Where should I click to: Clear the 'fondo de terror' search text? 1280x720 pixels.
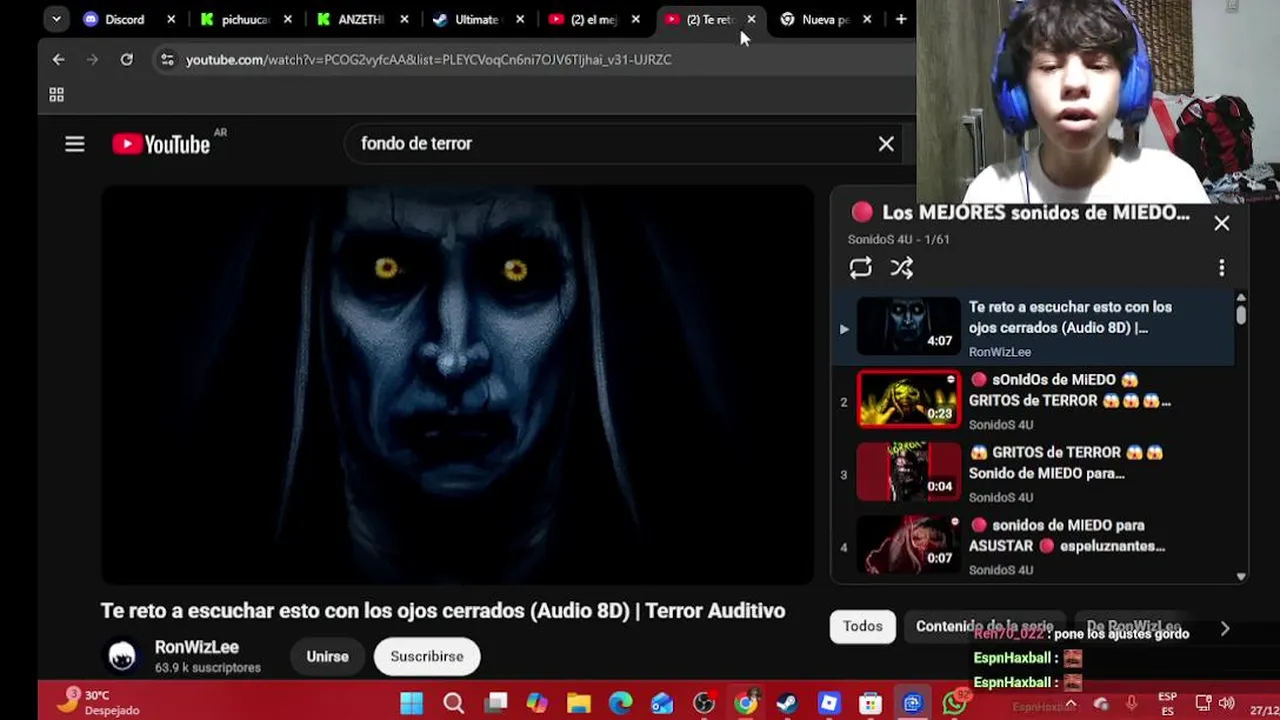(x=886, y=144)
